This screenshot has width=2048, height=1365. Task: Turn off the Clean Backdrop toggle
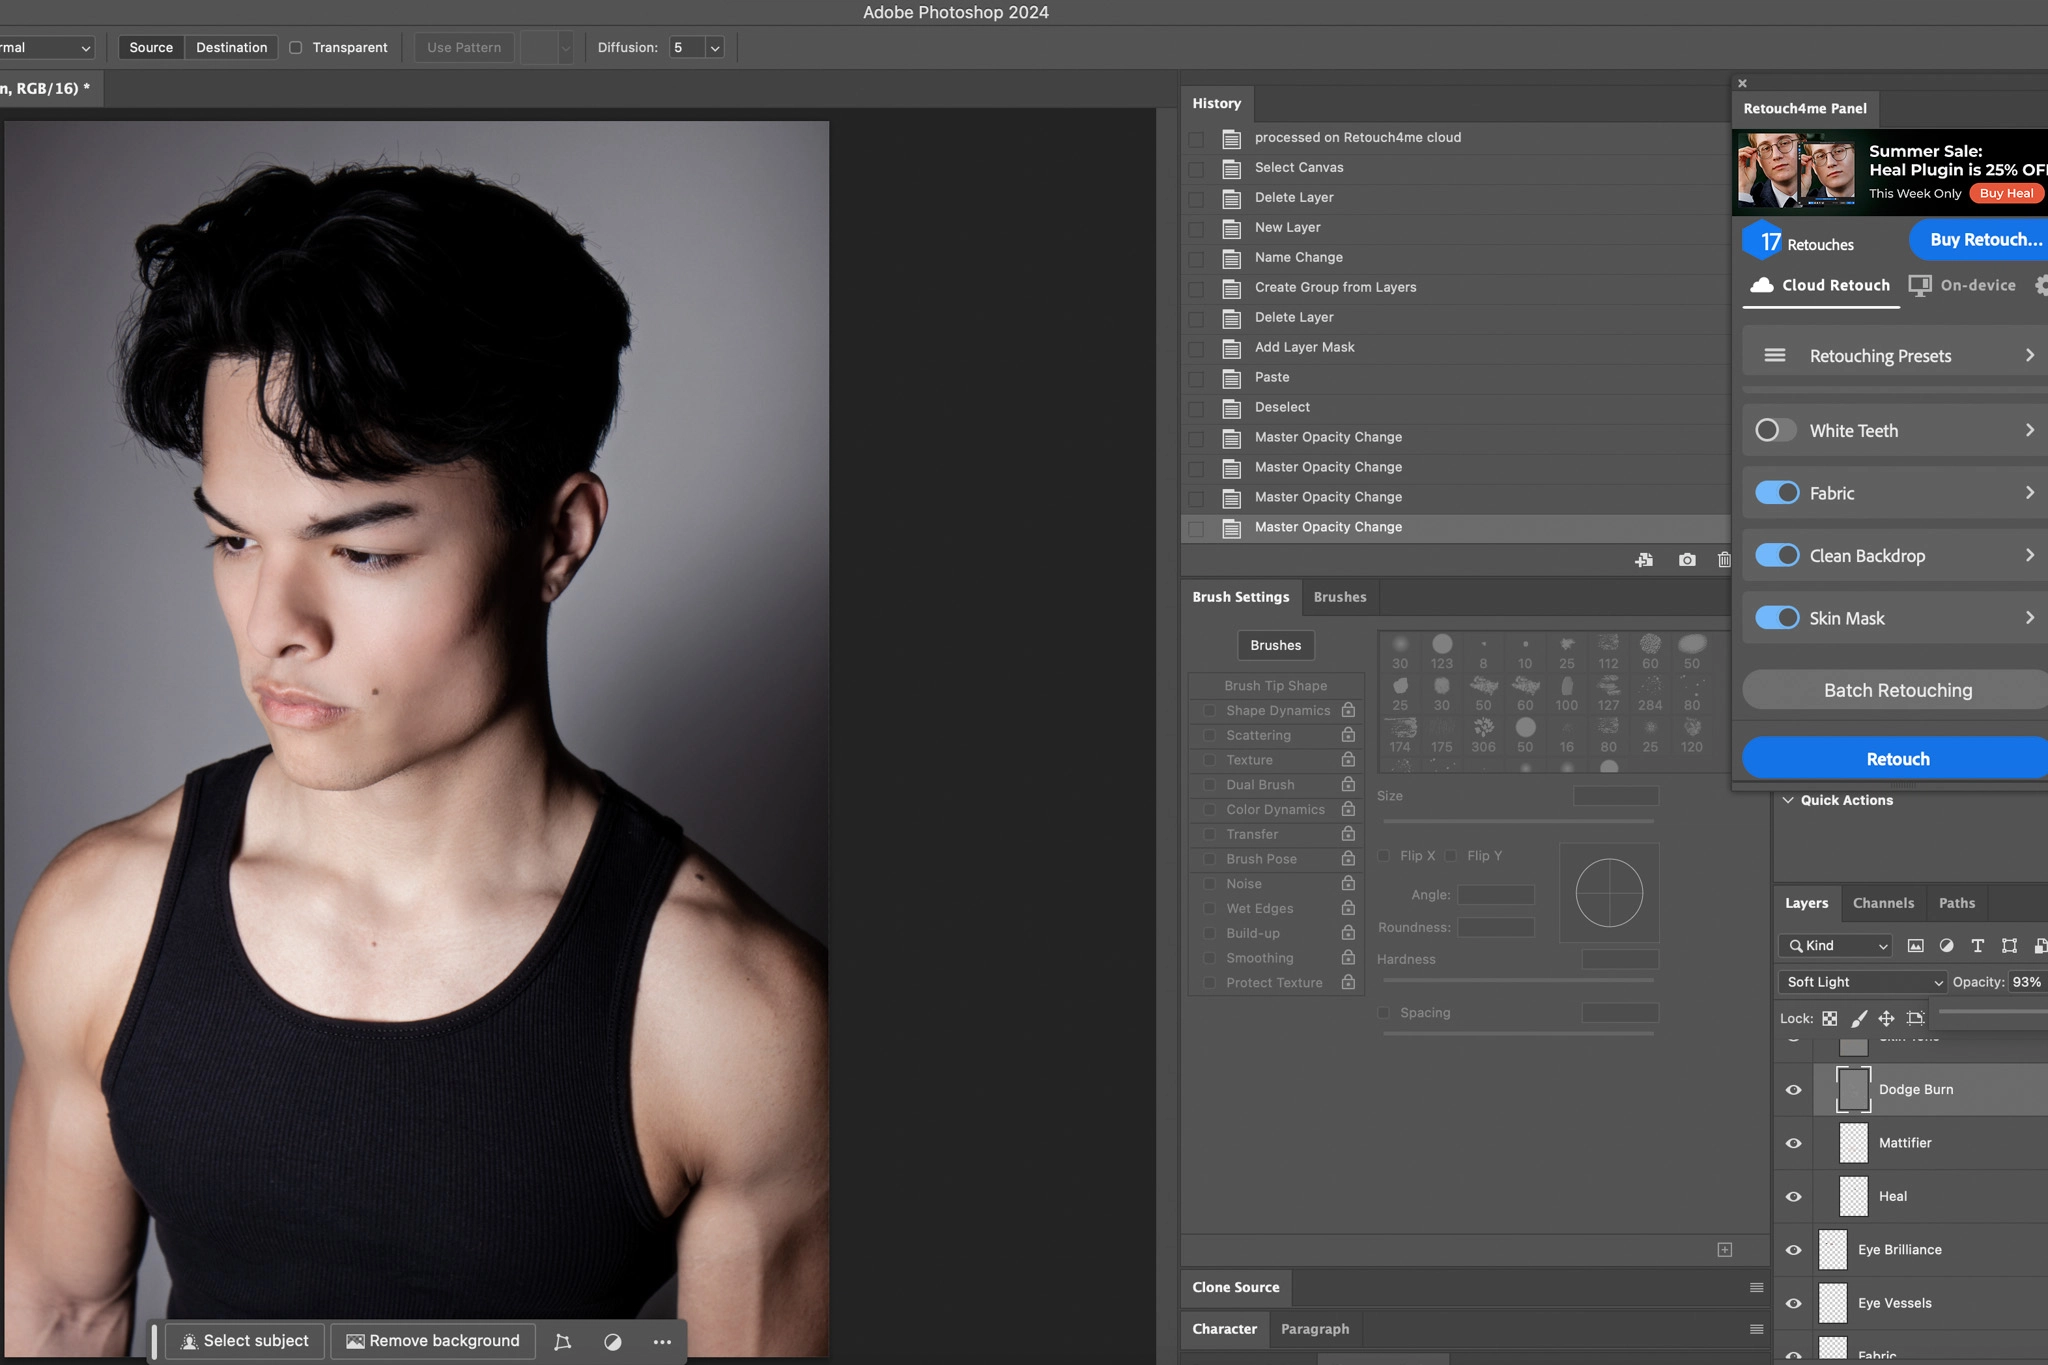click(x=1778, y=555)
